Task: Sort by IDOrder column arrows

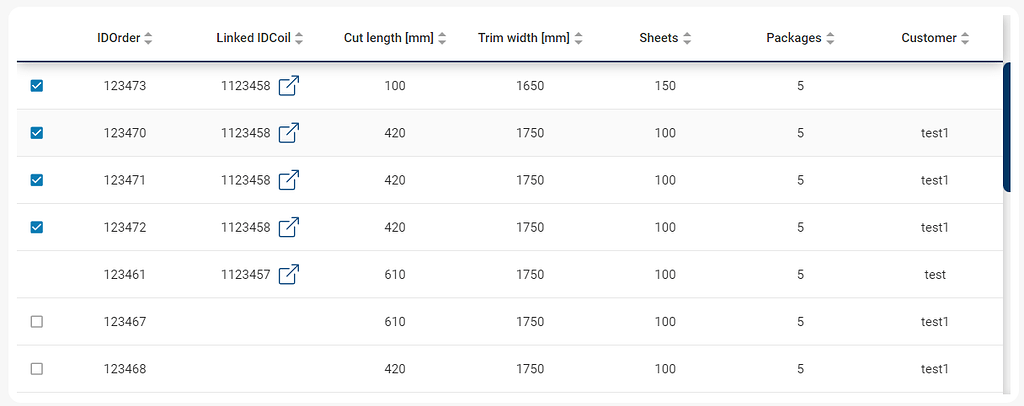Action: [149, 38]
